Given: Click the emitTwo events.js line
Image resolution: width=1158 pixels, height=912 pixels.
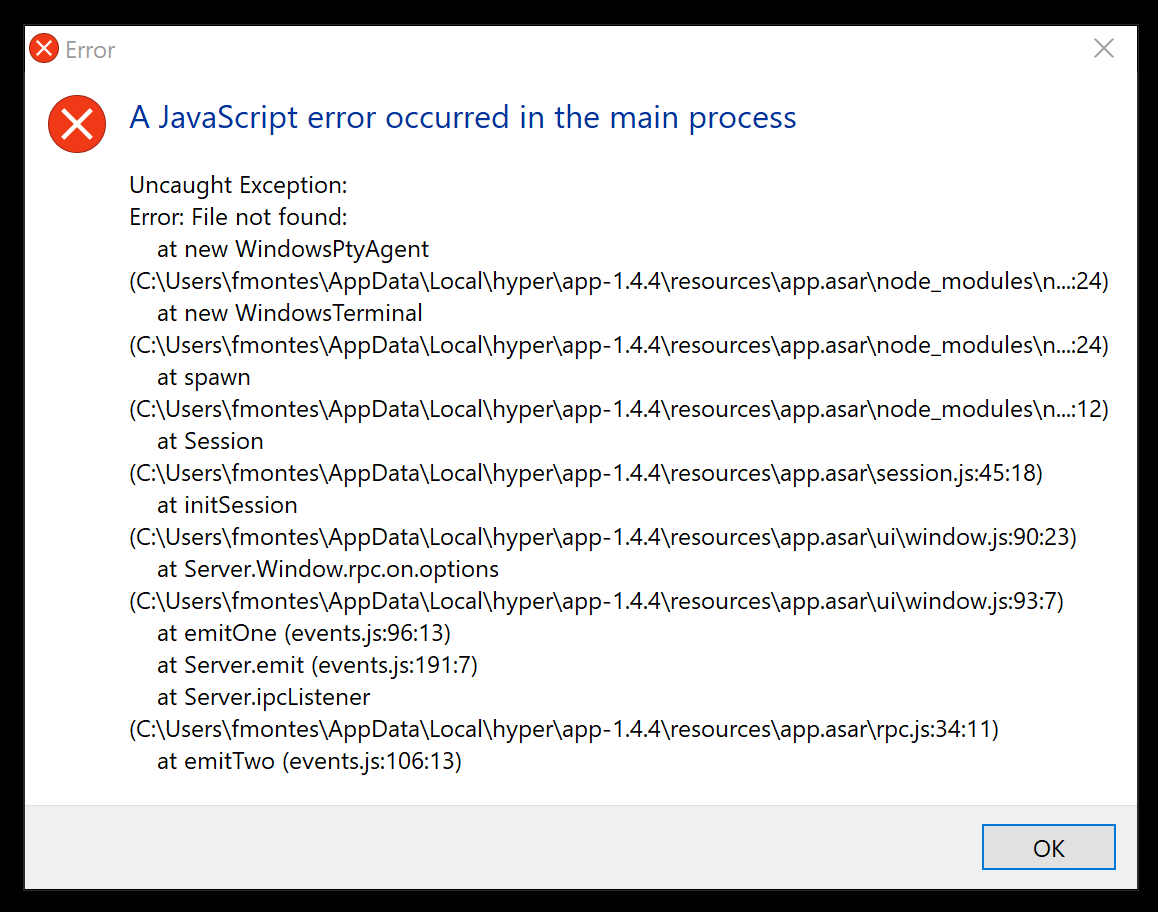Looking at the screenshot, I should [309, 761].
